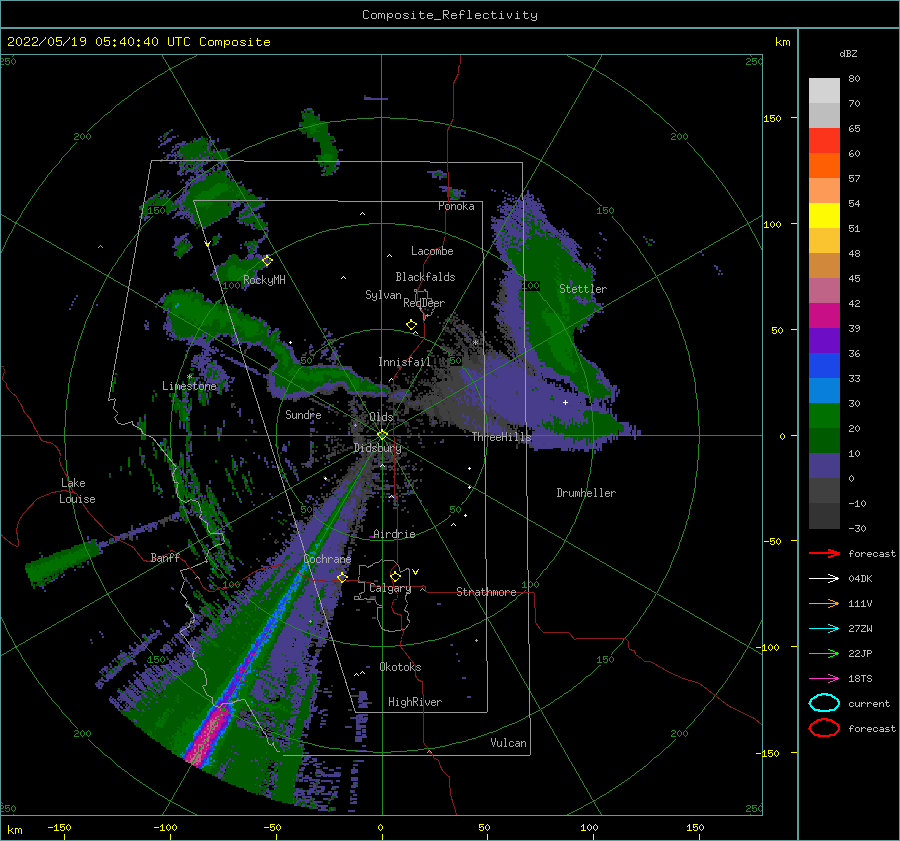
Task: Pick the orange swatch between 60 and 57 dBZ
Action: pos(824,166)
